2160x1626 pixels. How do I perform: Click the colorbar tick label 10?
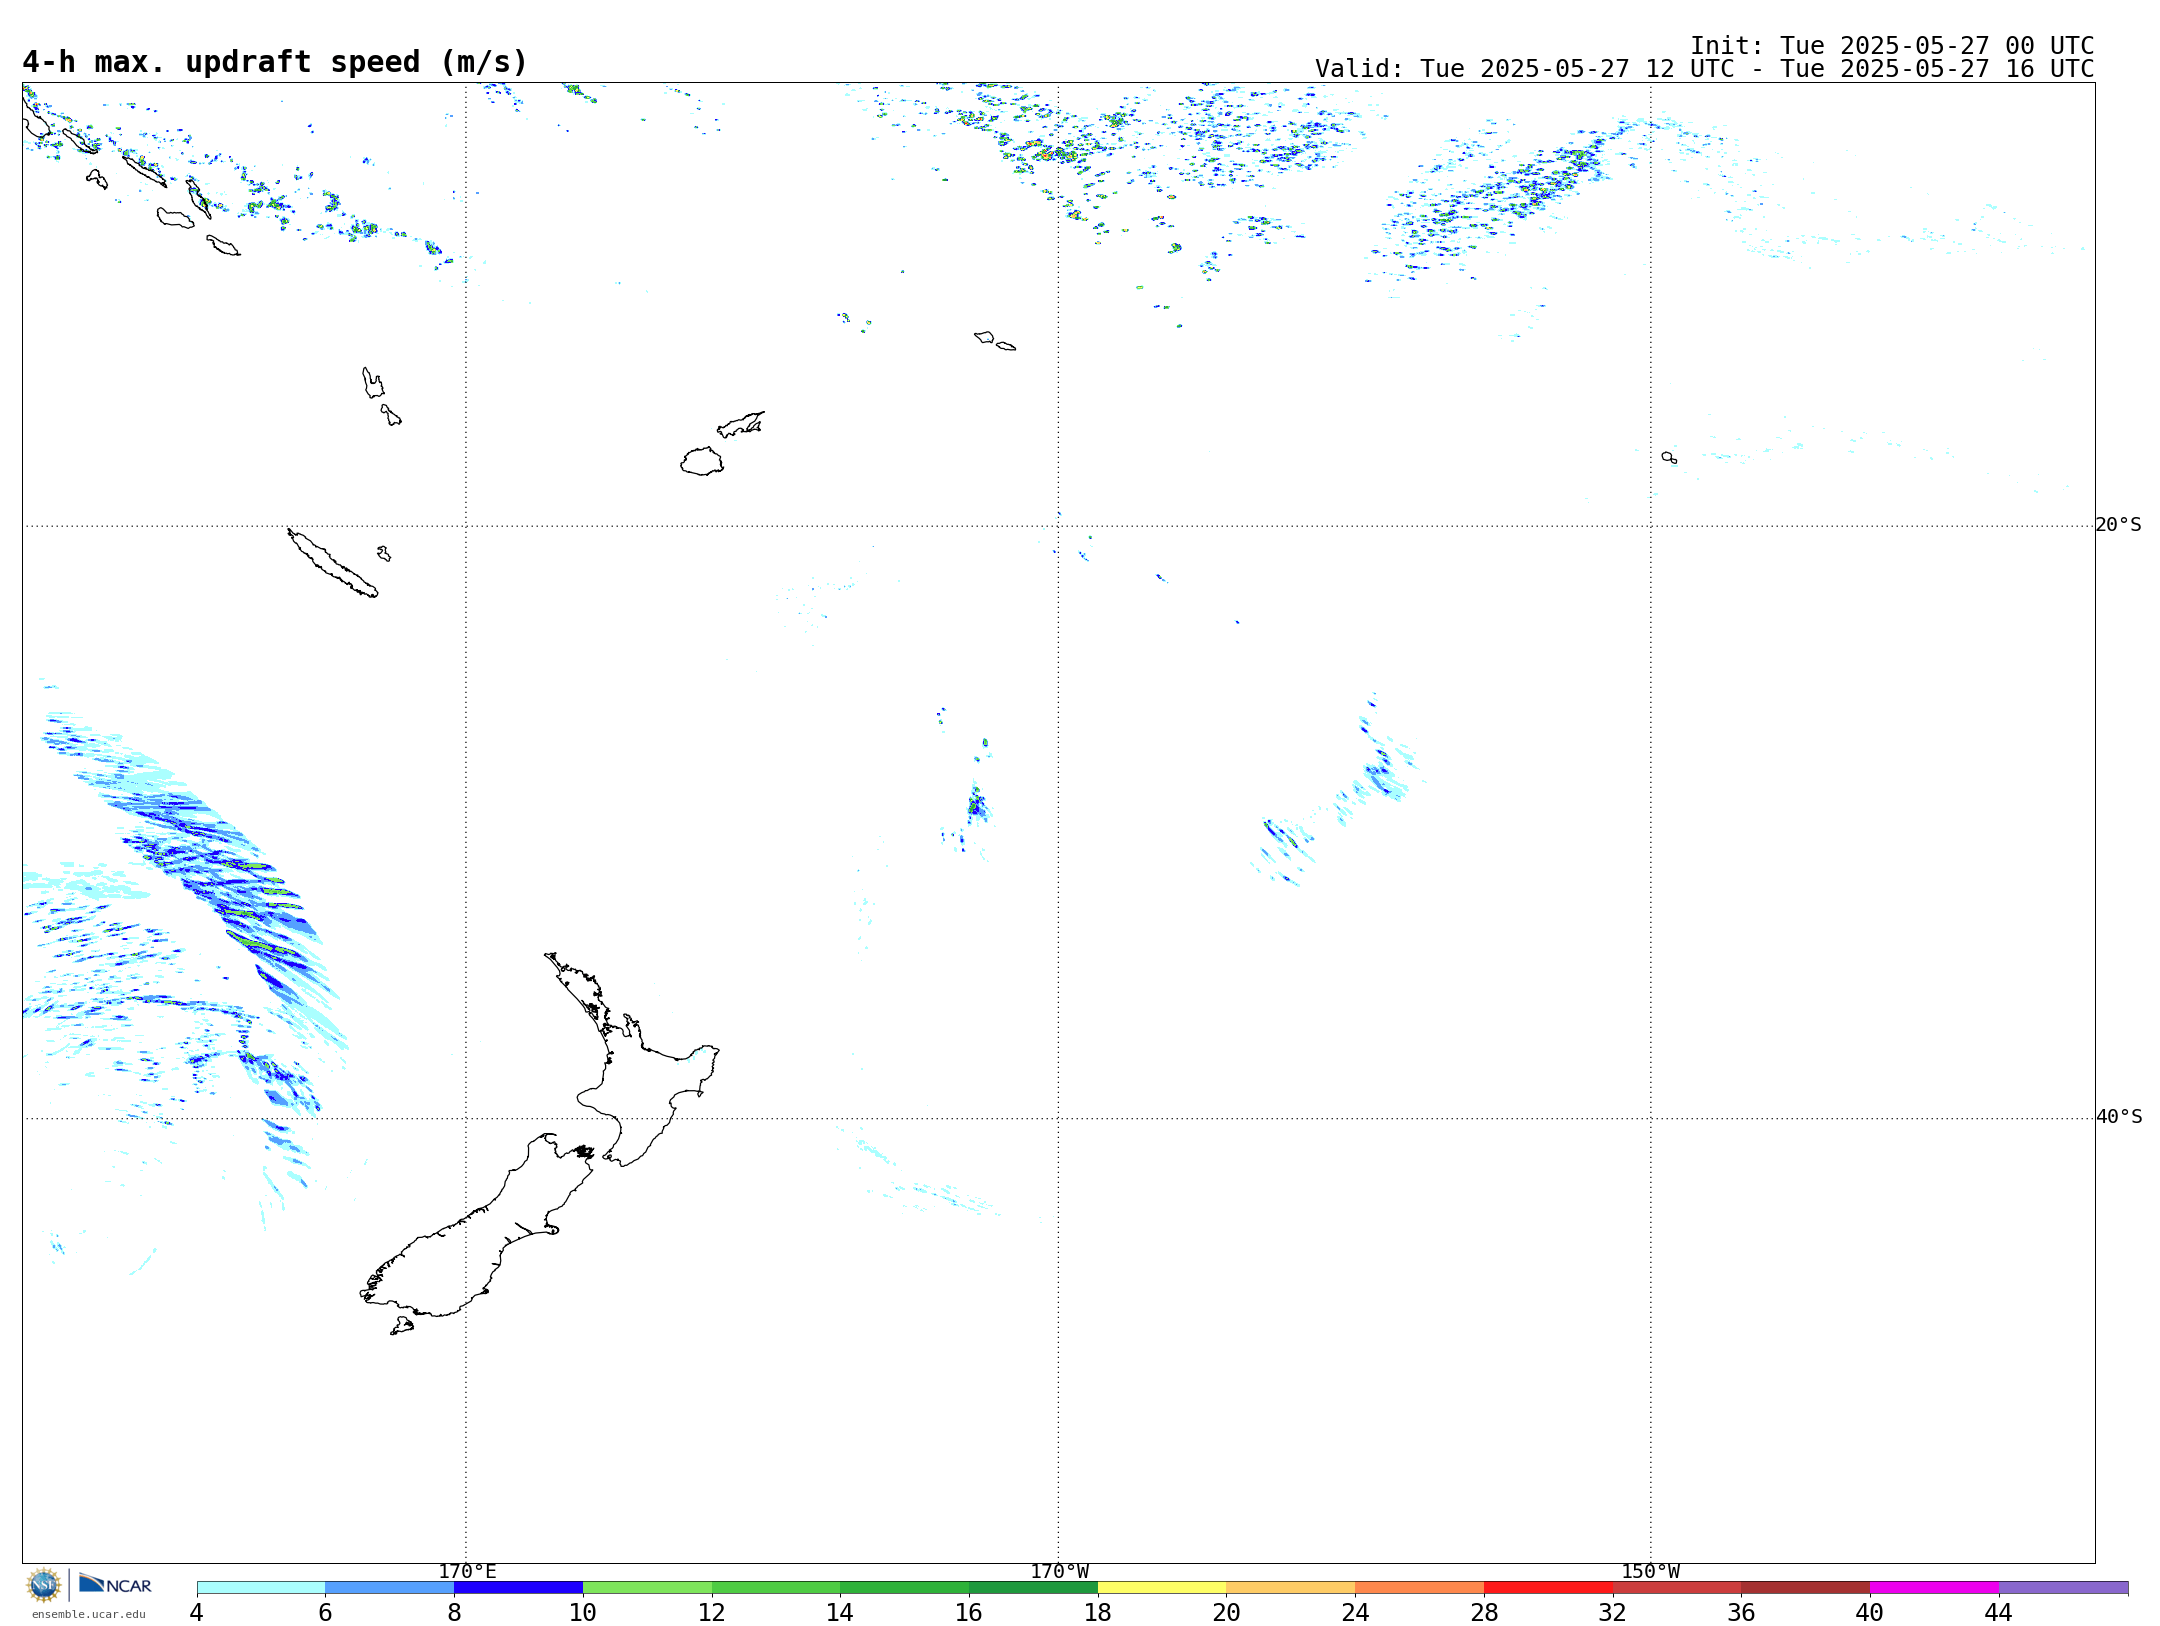583,1612
